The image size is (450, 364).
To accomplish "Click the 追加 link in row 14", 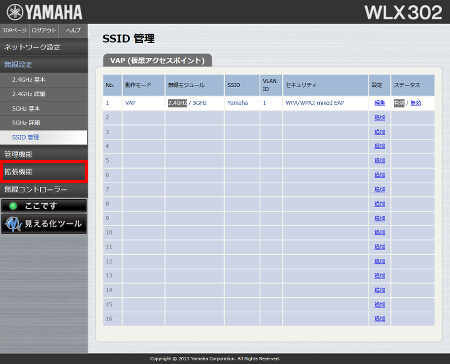I will [380, 290].
